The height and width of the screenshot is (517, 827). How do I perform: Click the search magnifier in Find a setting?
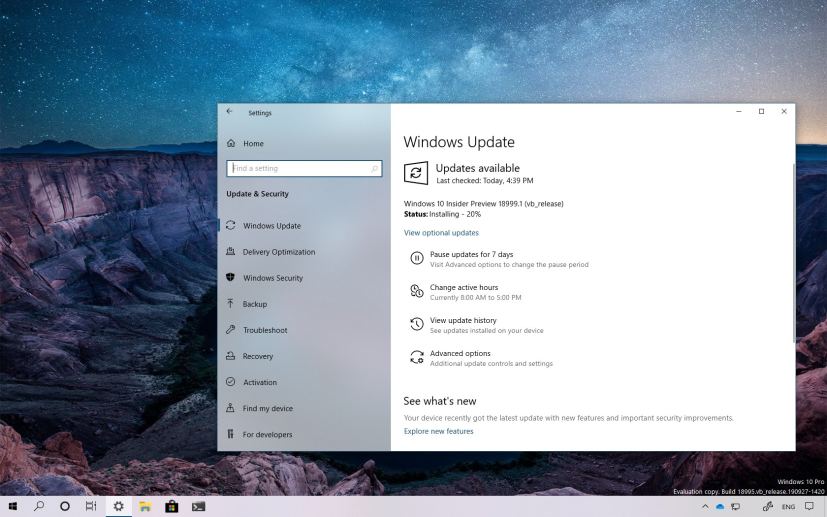click(x=374, y=169)
